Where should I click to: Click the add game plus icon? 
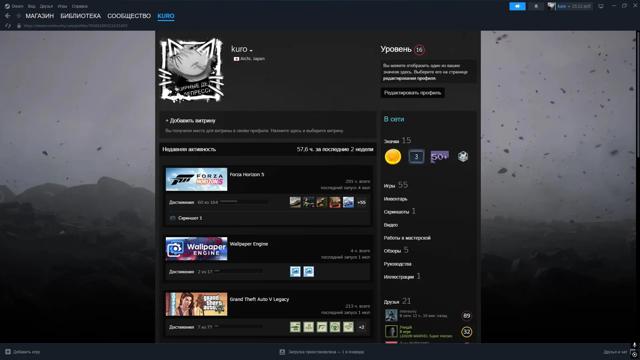(8, 351)
